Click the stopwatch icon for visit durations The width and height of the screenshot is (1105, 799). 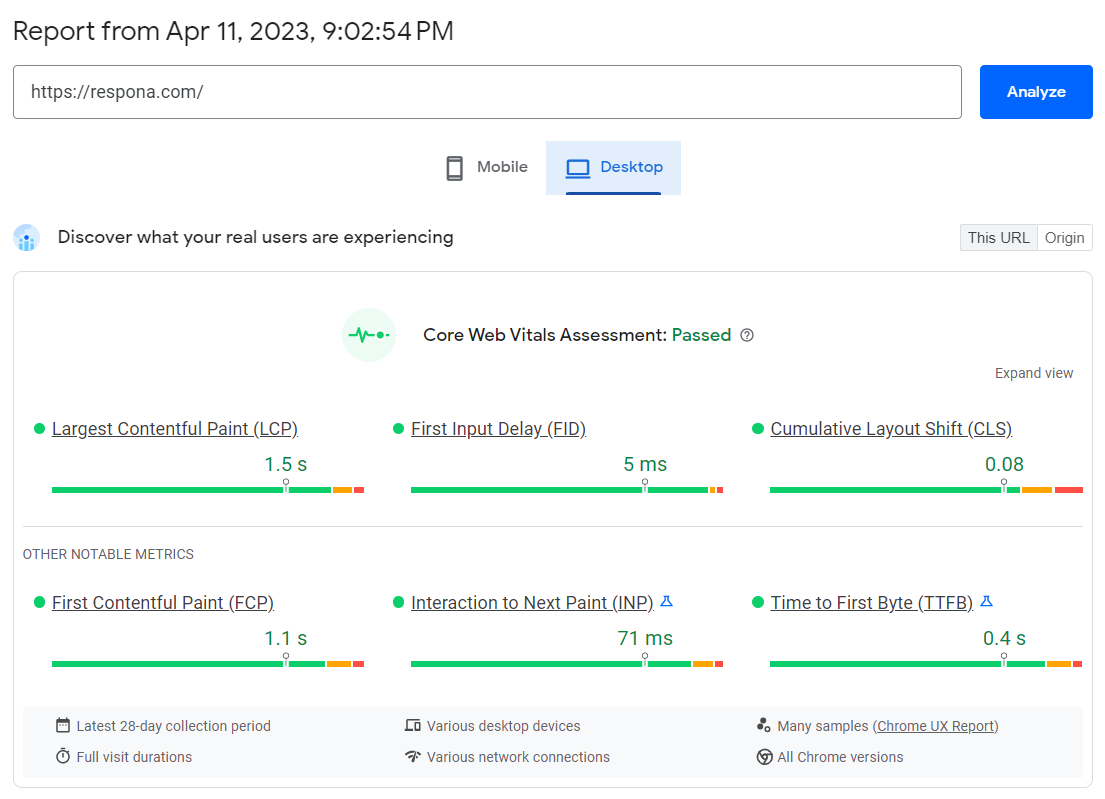62,757
